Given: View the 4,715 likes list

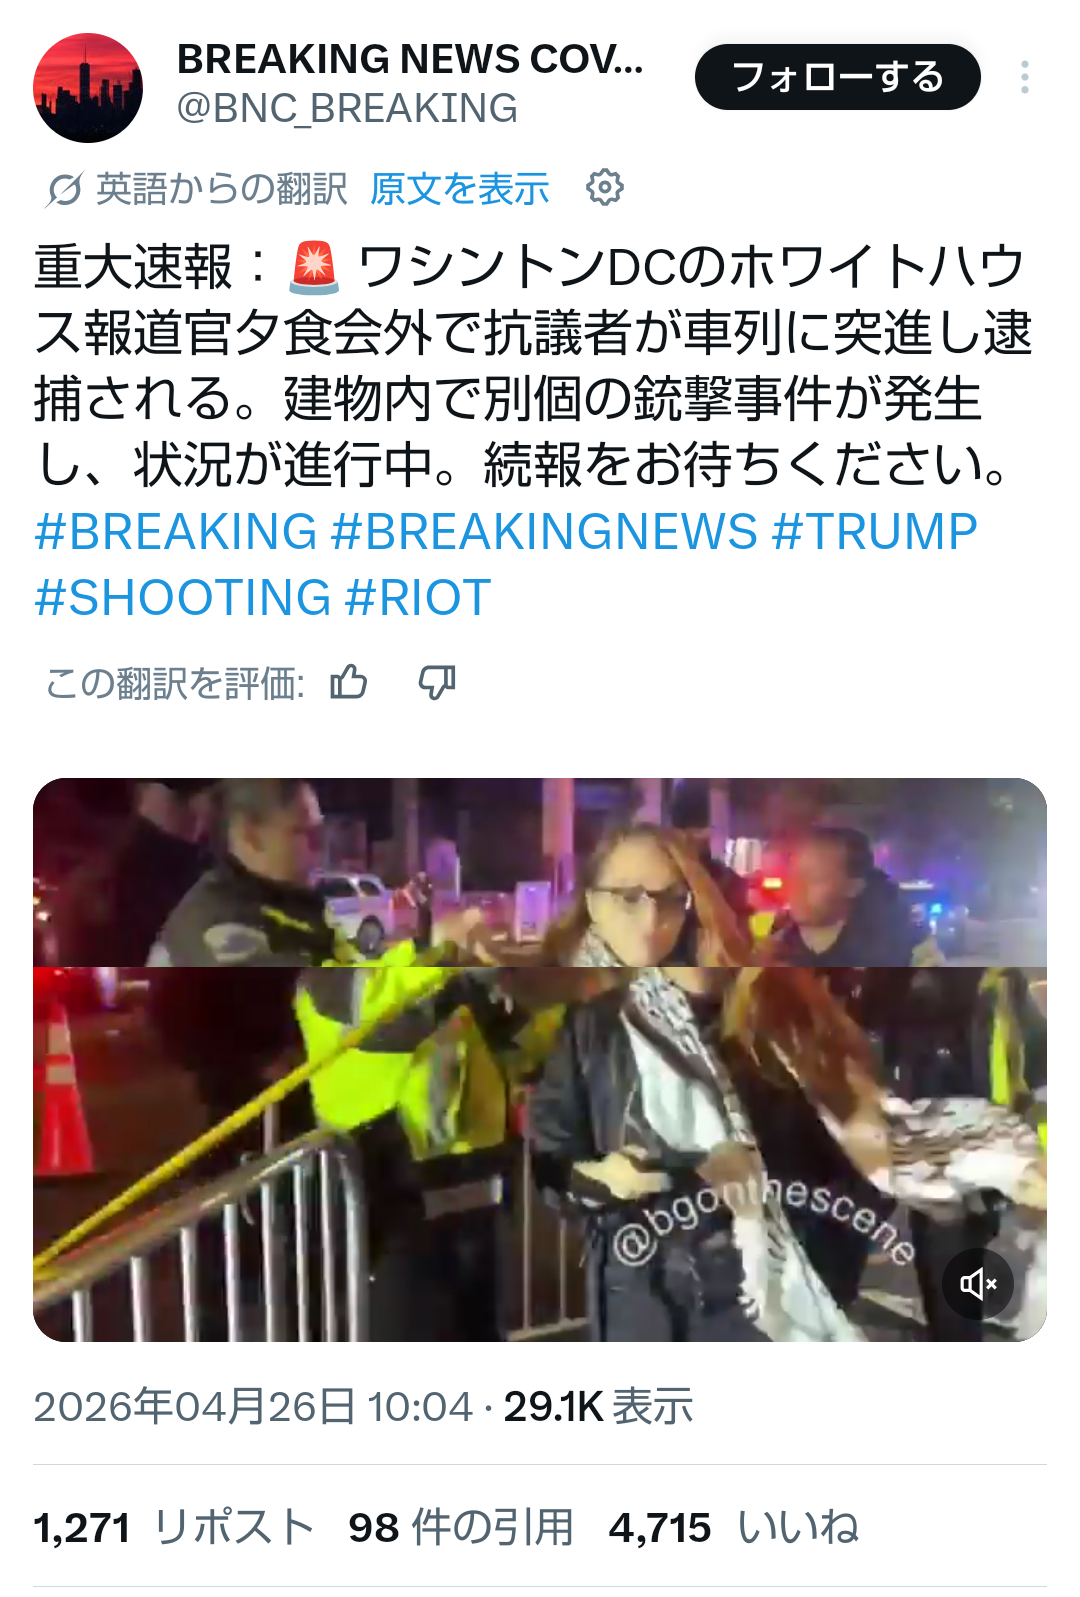Looking at the screenshot, I should point(734,1527).
